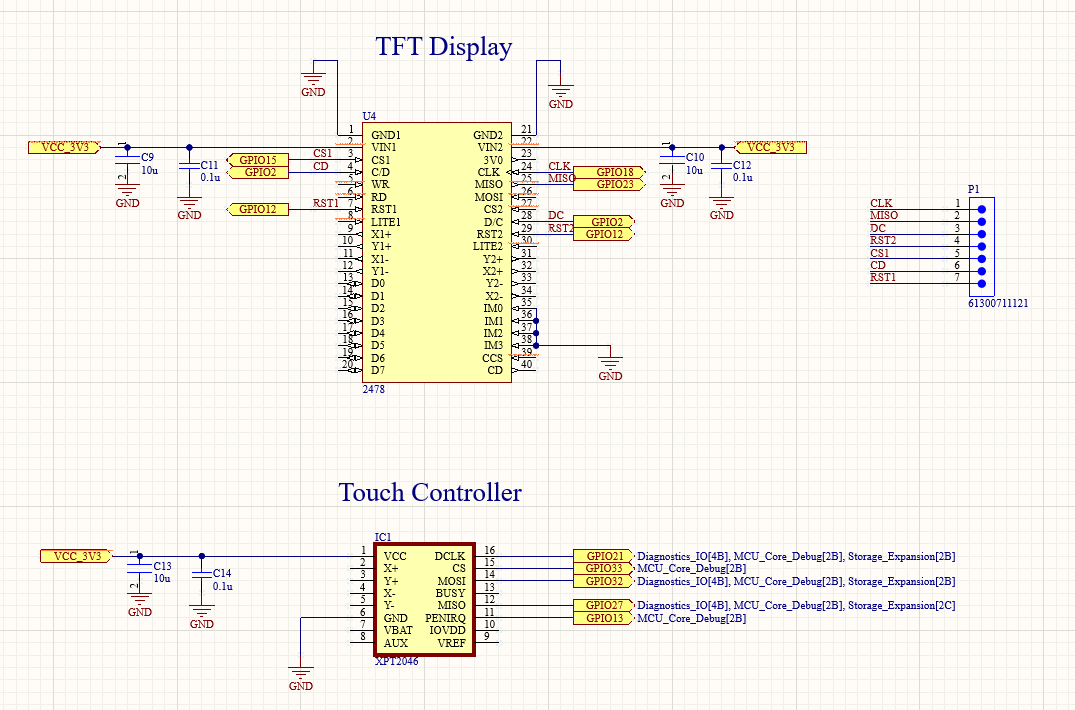Click the GPIO12 port on the RST2 net

click(x=604, y=234)
